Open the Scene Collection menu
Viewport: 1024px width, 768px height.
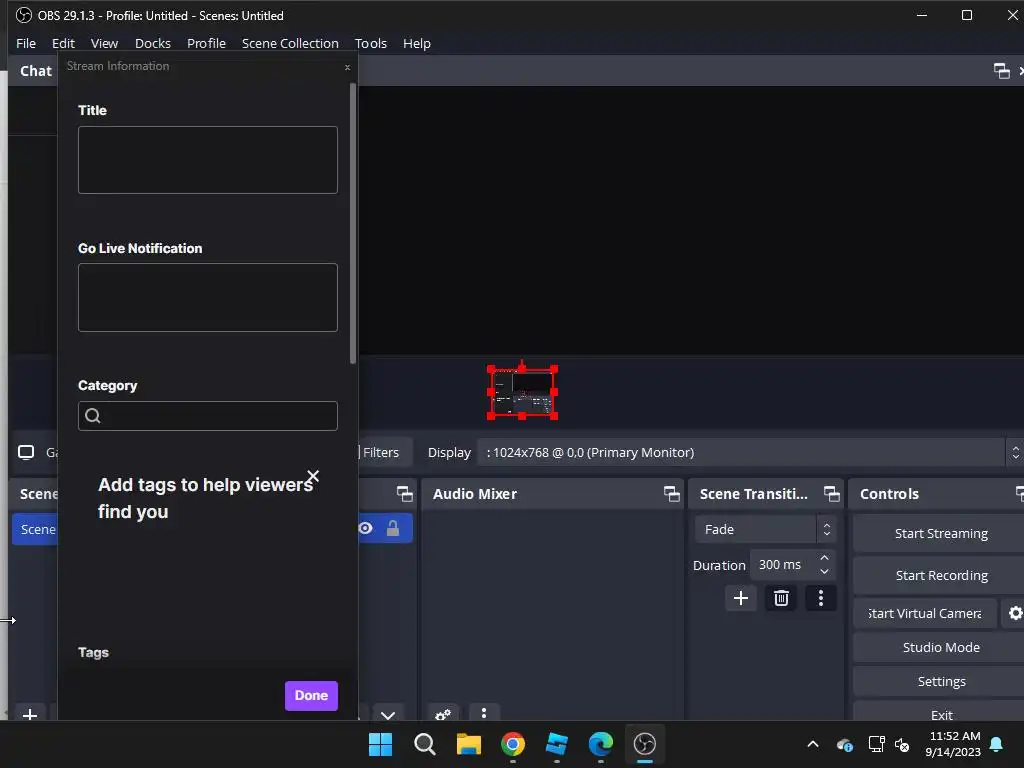[x=290, y=43]
